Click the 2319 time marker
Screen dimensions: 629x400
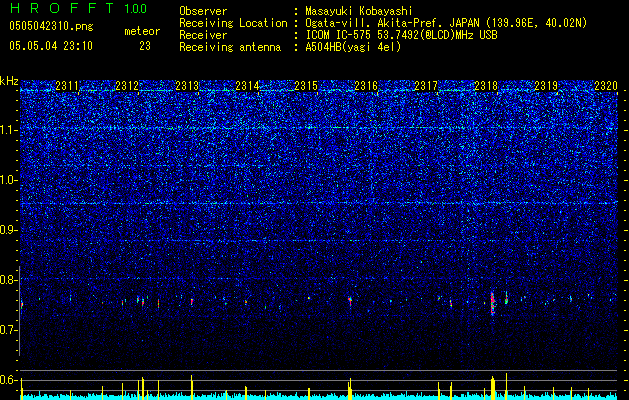[x=546, y=85]
